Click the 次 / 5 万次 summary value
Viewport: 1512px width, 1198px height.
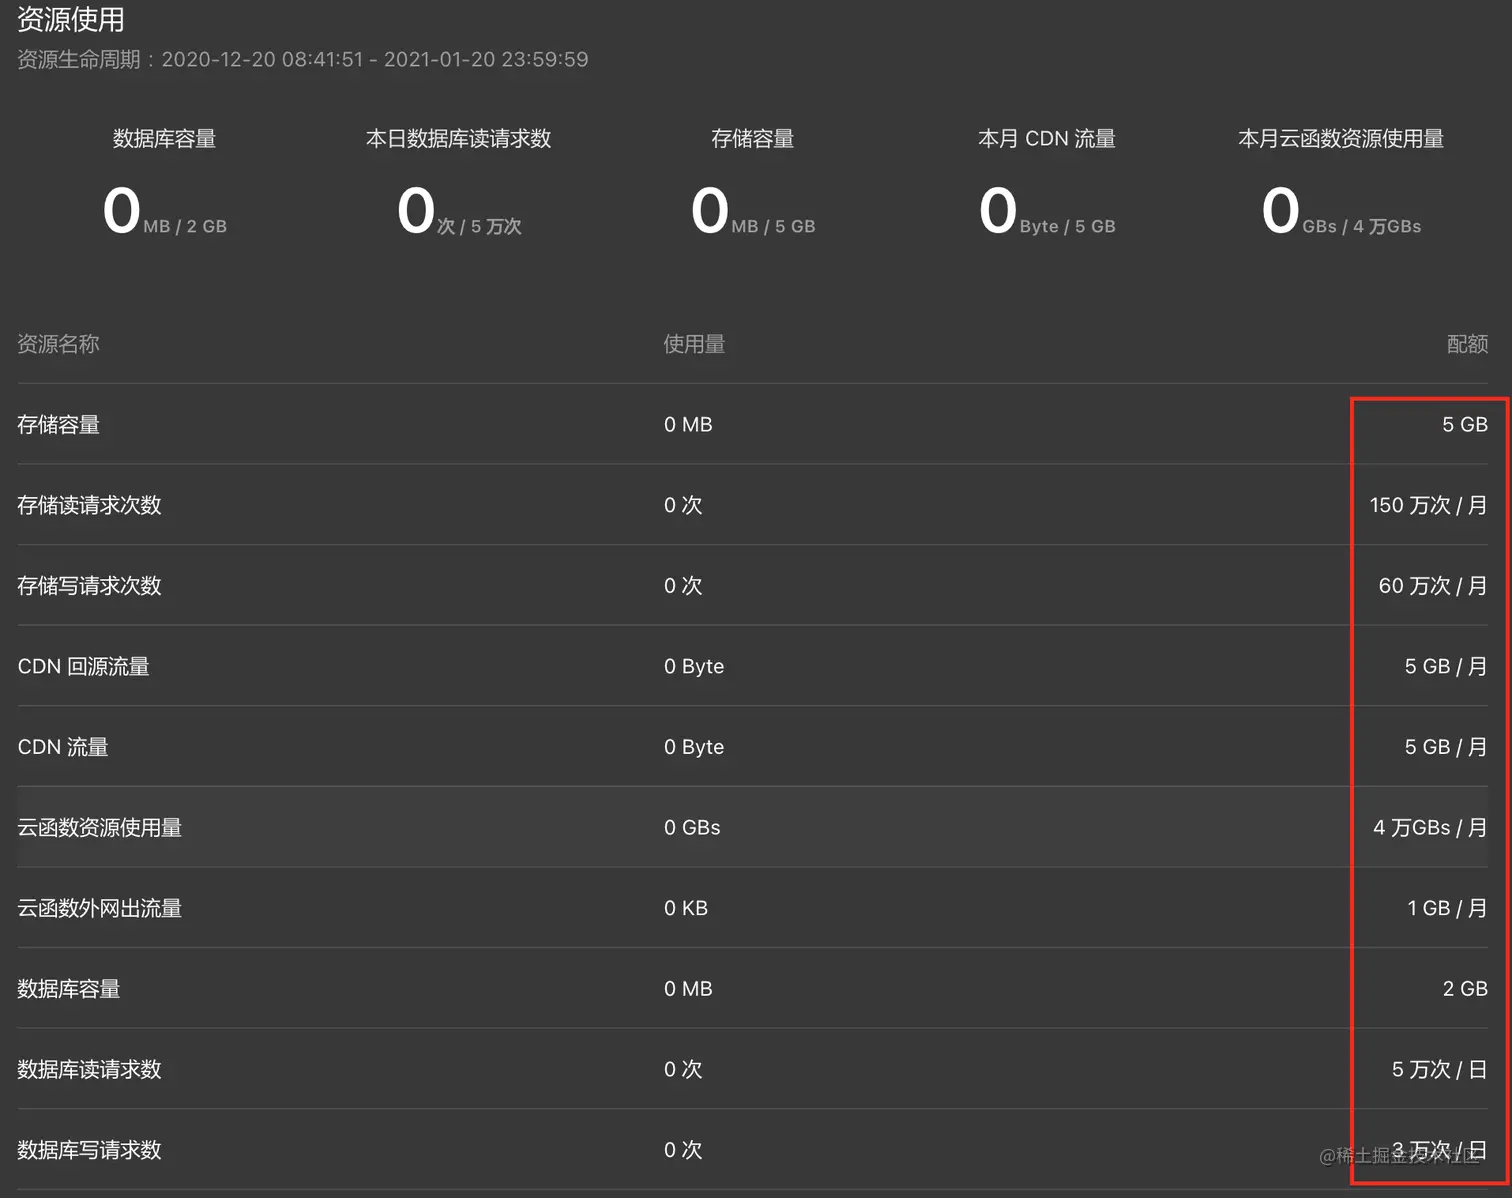(x=479, y=227)
